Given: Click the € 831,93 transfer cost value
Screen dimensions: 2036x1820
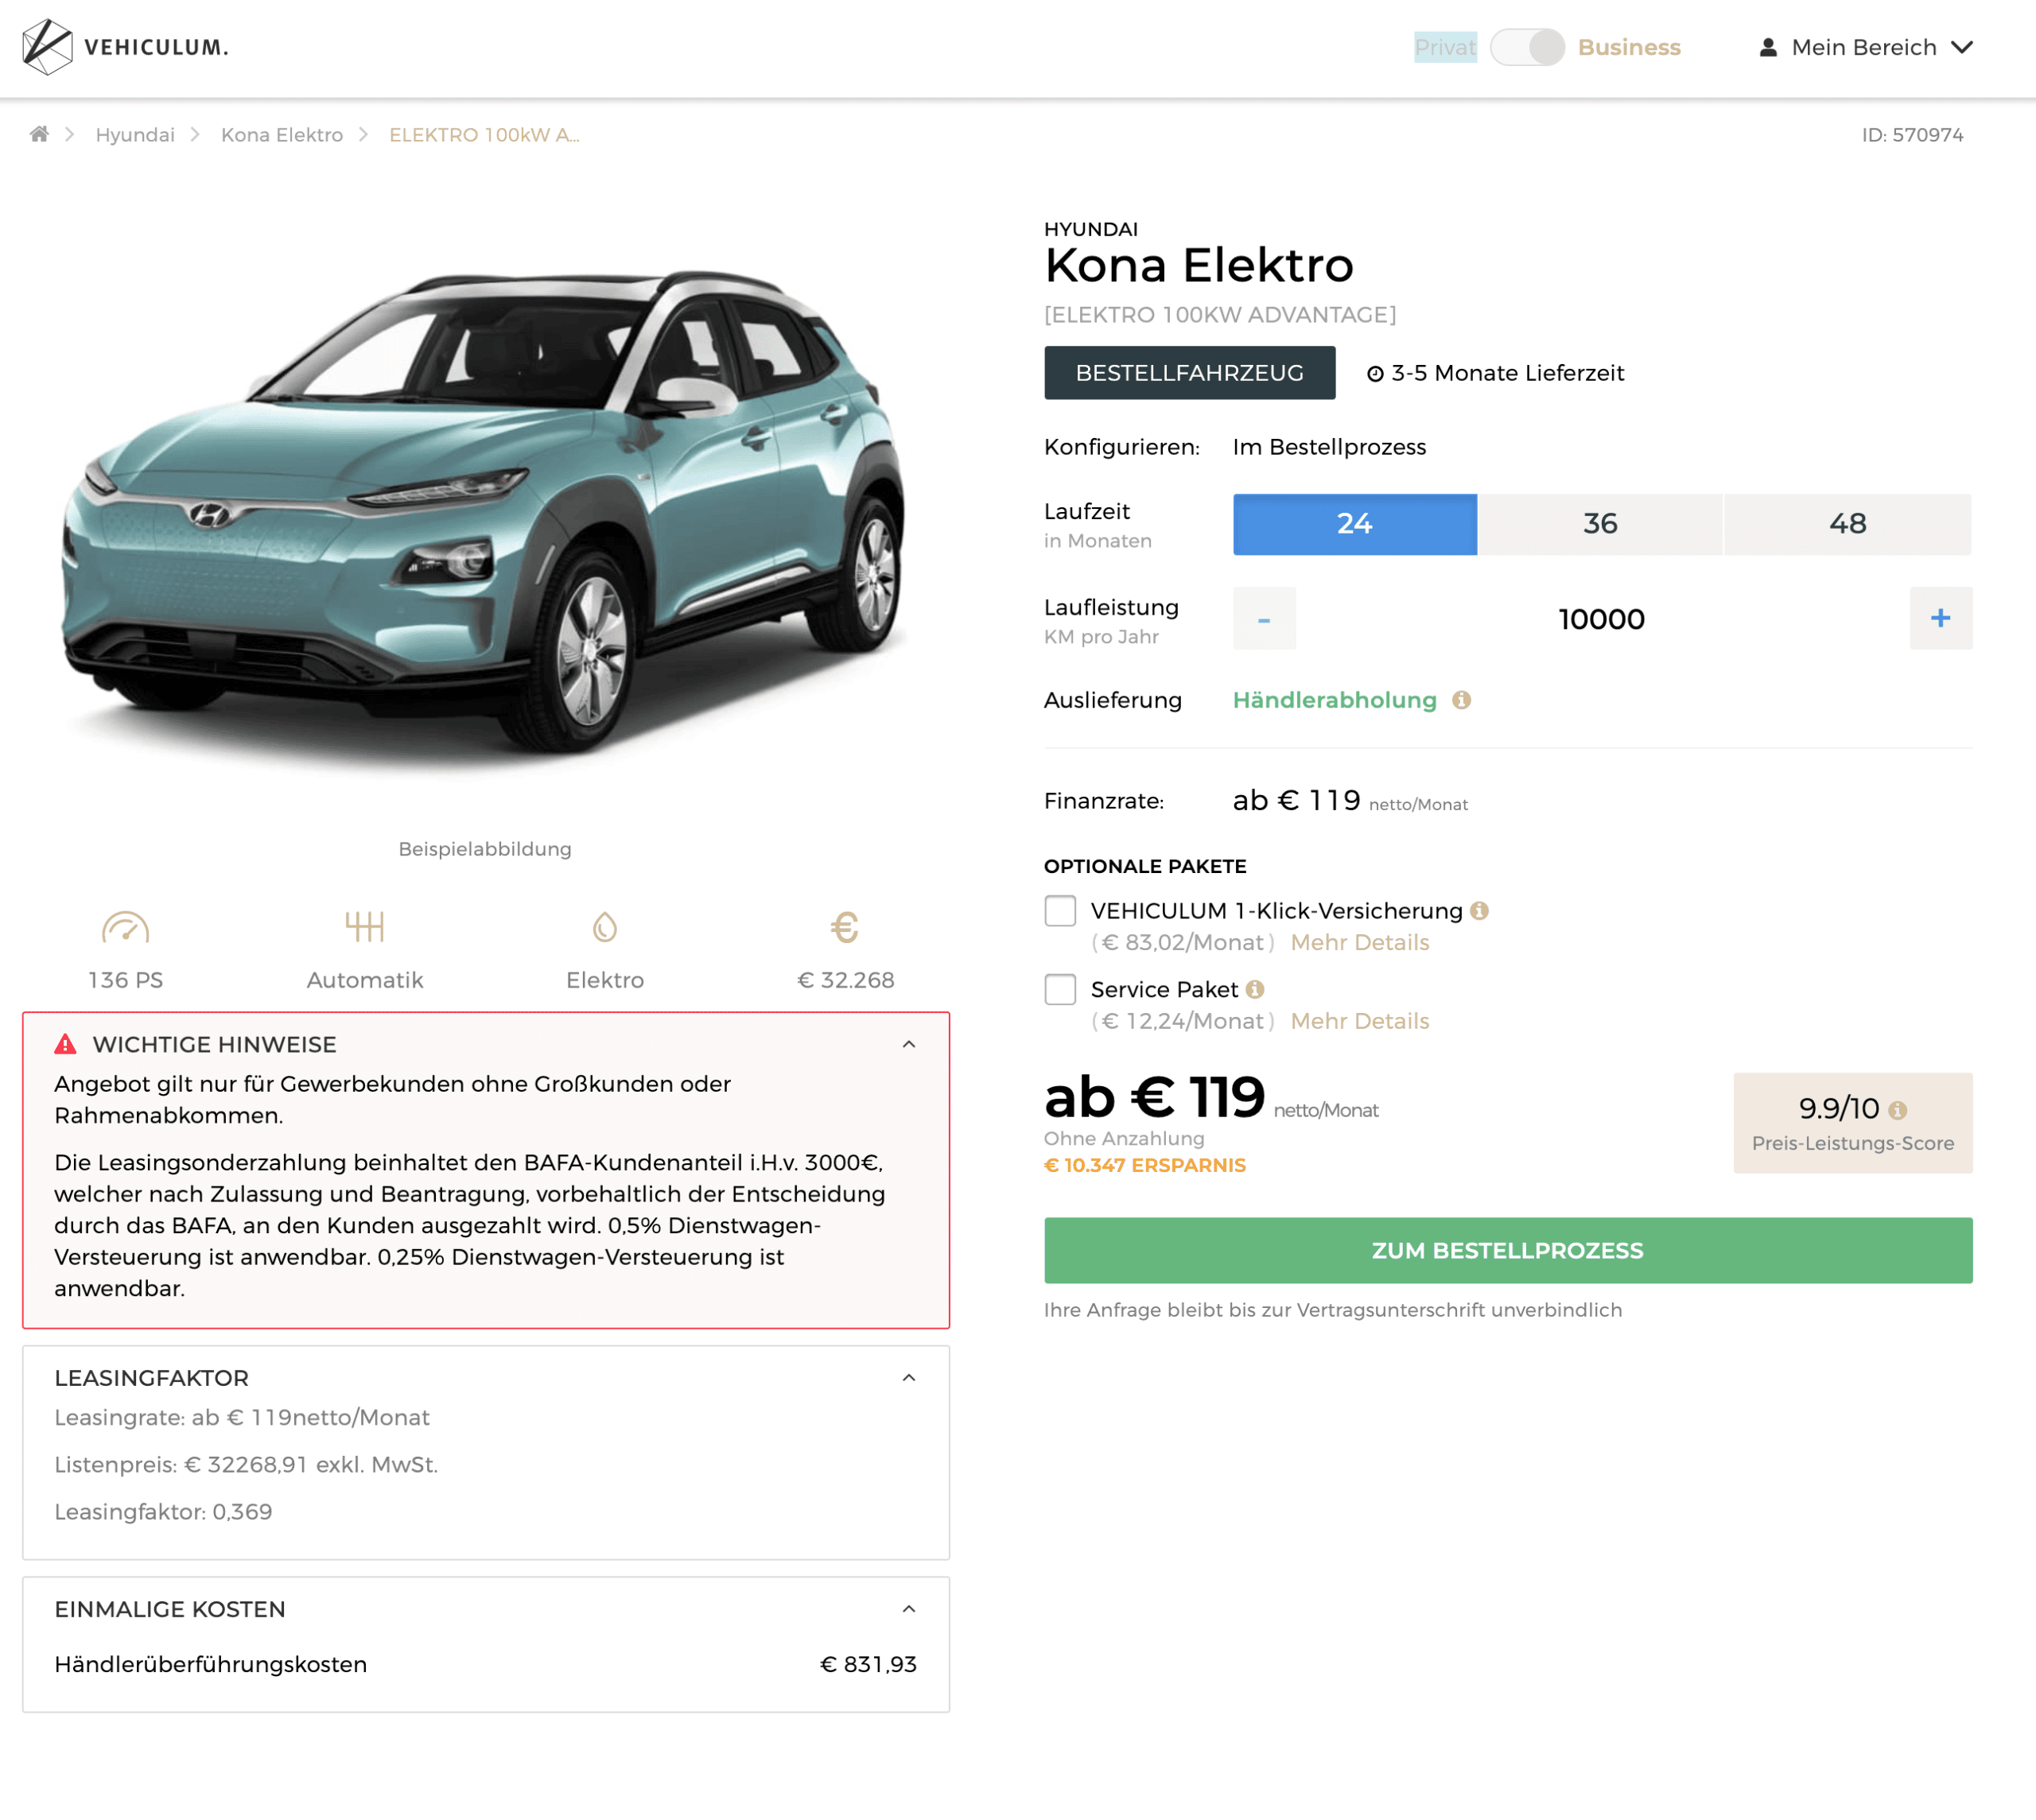Looking at the screenshot, I should coord(868,1663).
